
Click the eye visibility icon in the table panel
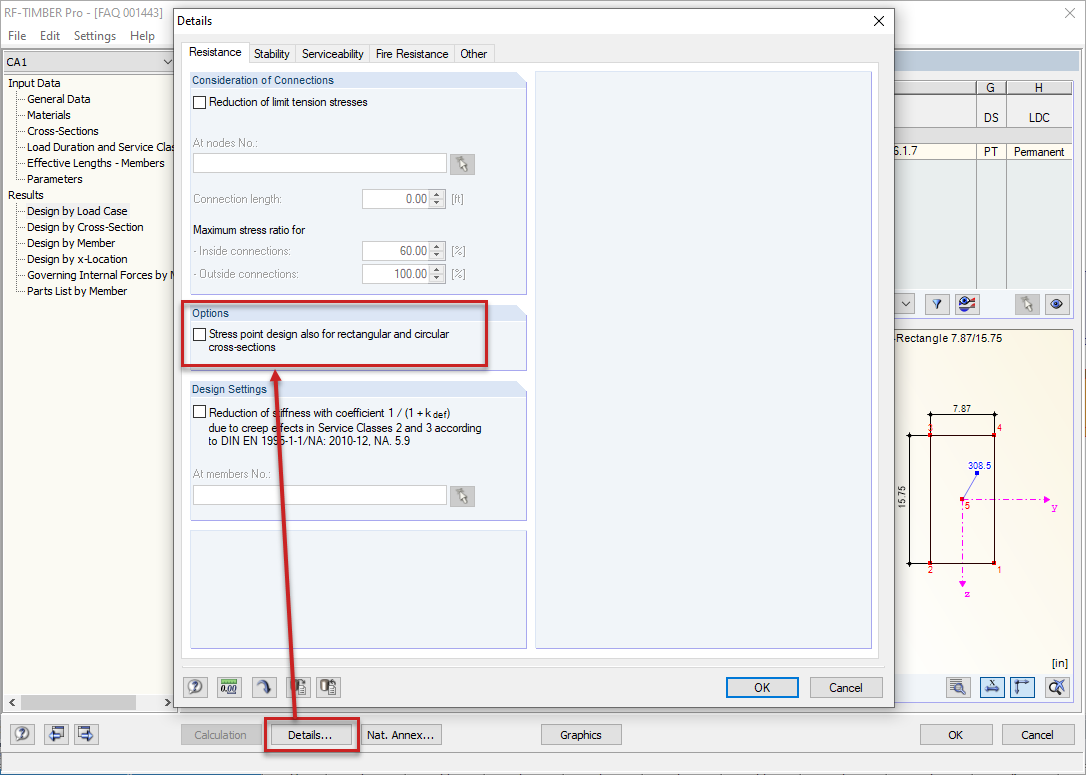[x=1057, y=303]
